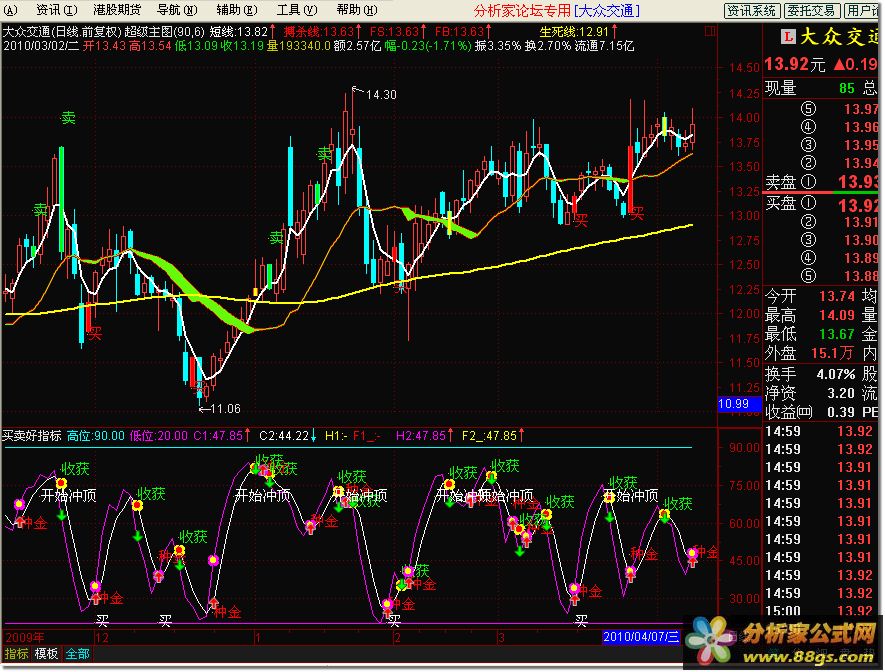
Task: Click the 委托交易 button
Action: [812, 10]
